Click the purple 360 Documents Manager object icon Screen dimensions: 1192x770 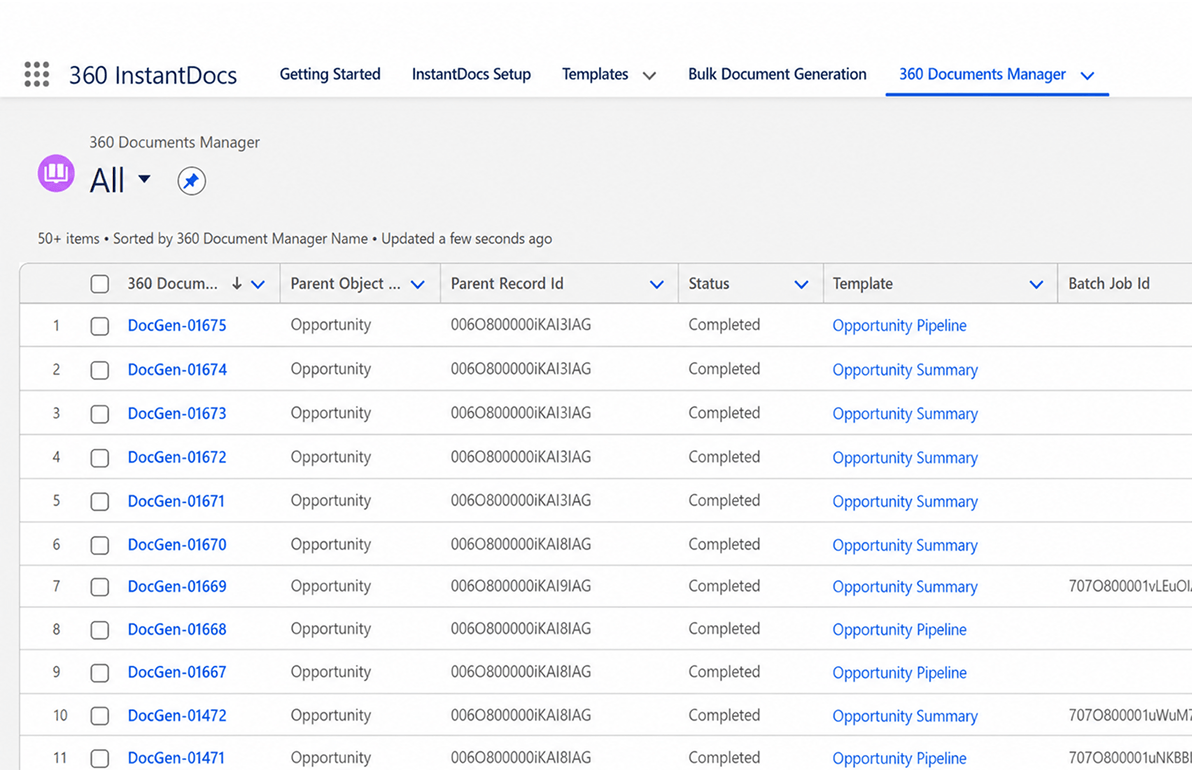point(56,173)
